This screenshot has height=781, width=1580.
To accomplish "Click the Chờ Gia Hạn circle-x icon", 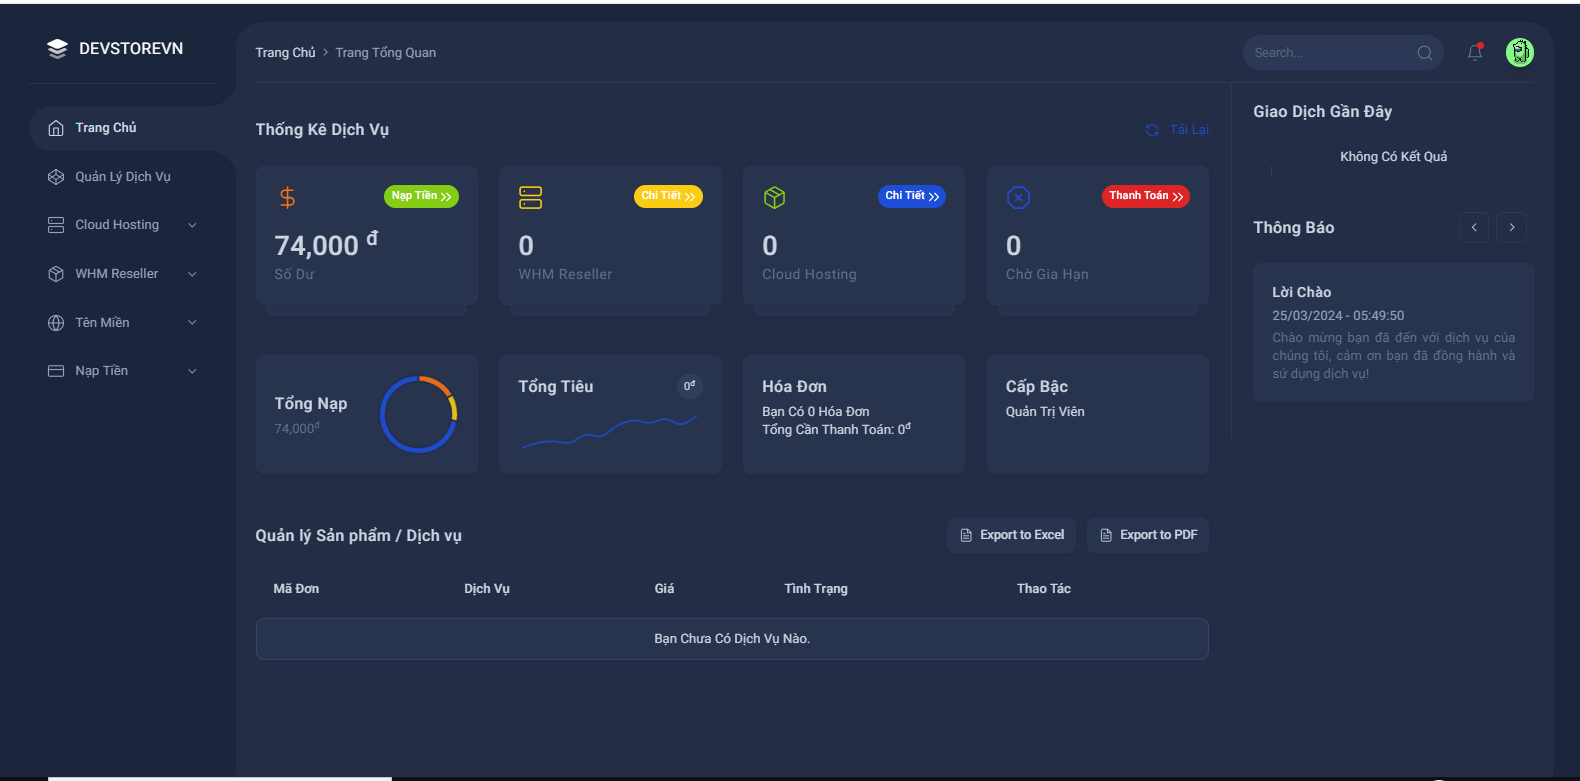I will click(x=1018, y=198).
